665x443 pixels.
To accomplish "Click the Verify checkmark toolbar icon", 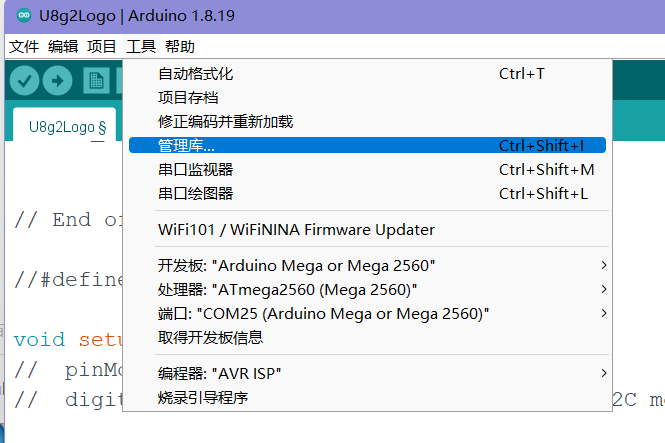I will (x=25, y=81).
